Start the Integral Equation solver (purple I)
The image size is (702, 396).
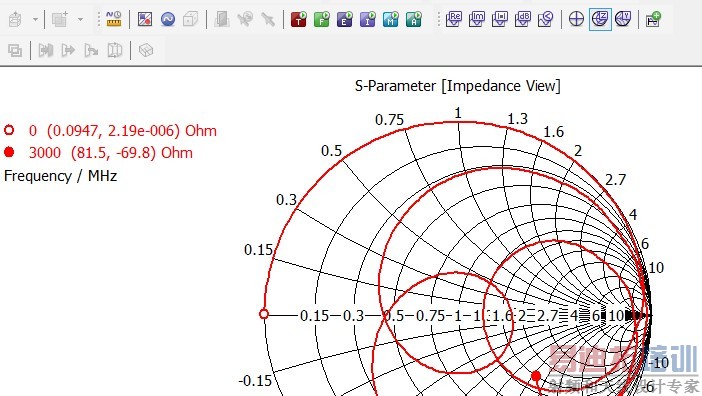pyautogui.click(x=368, y=19)
